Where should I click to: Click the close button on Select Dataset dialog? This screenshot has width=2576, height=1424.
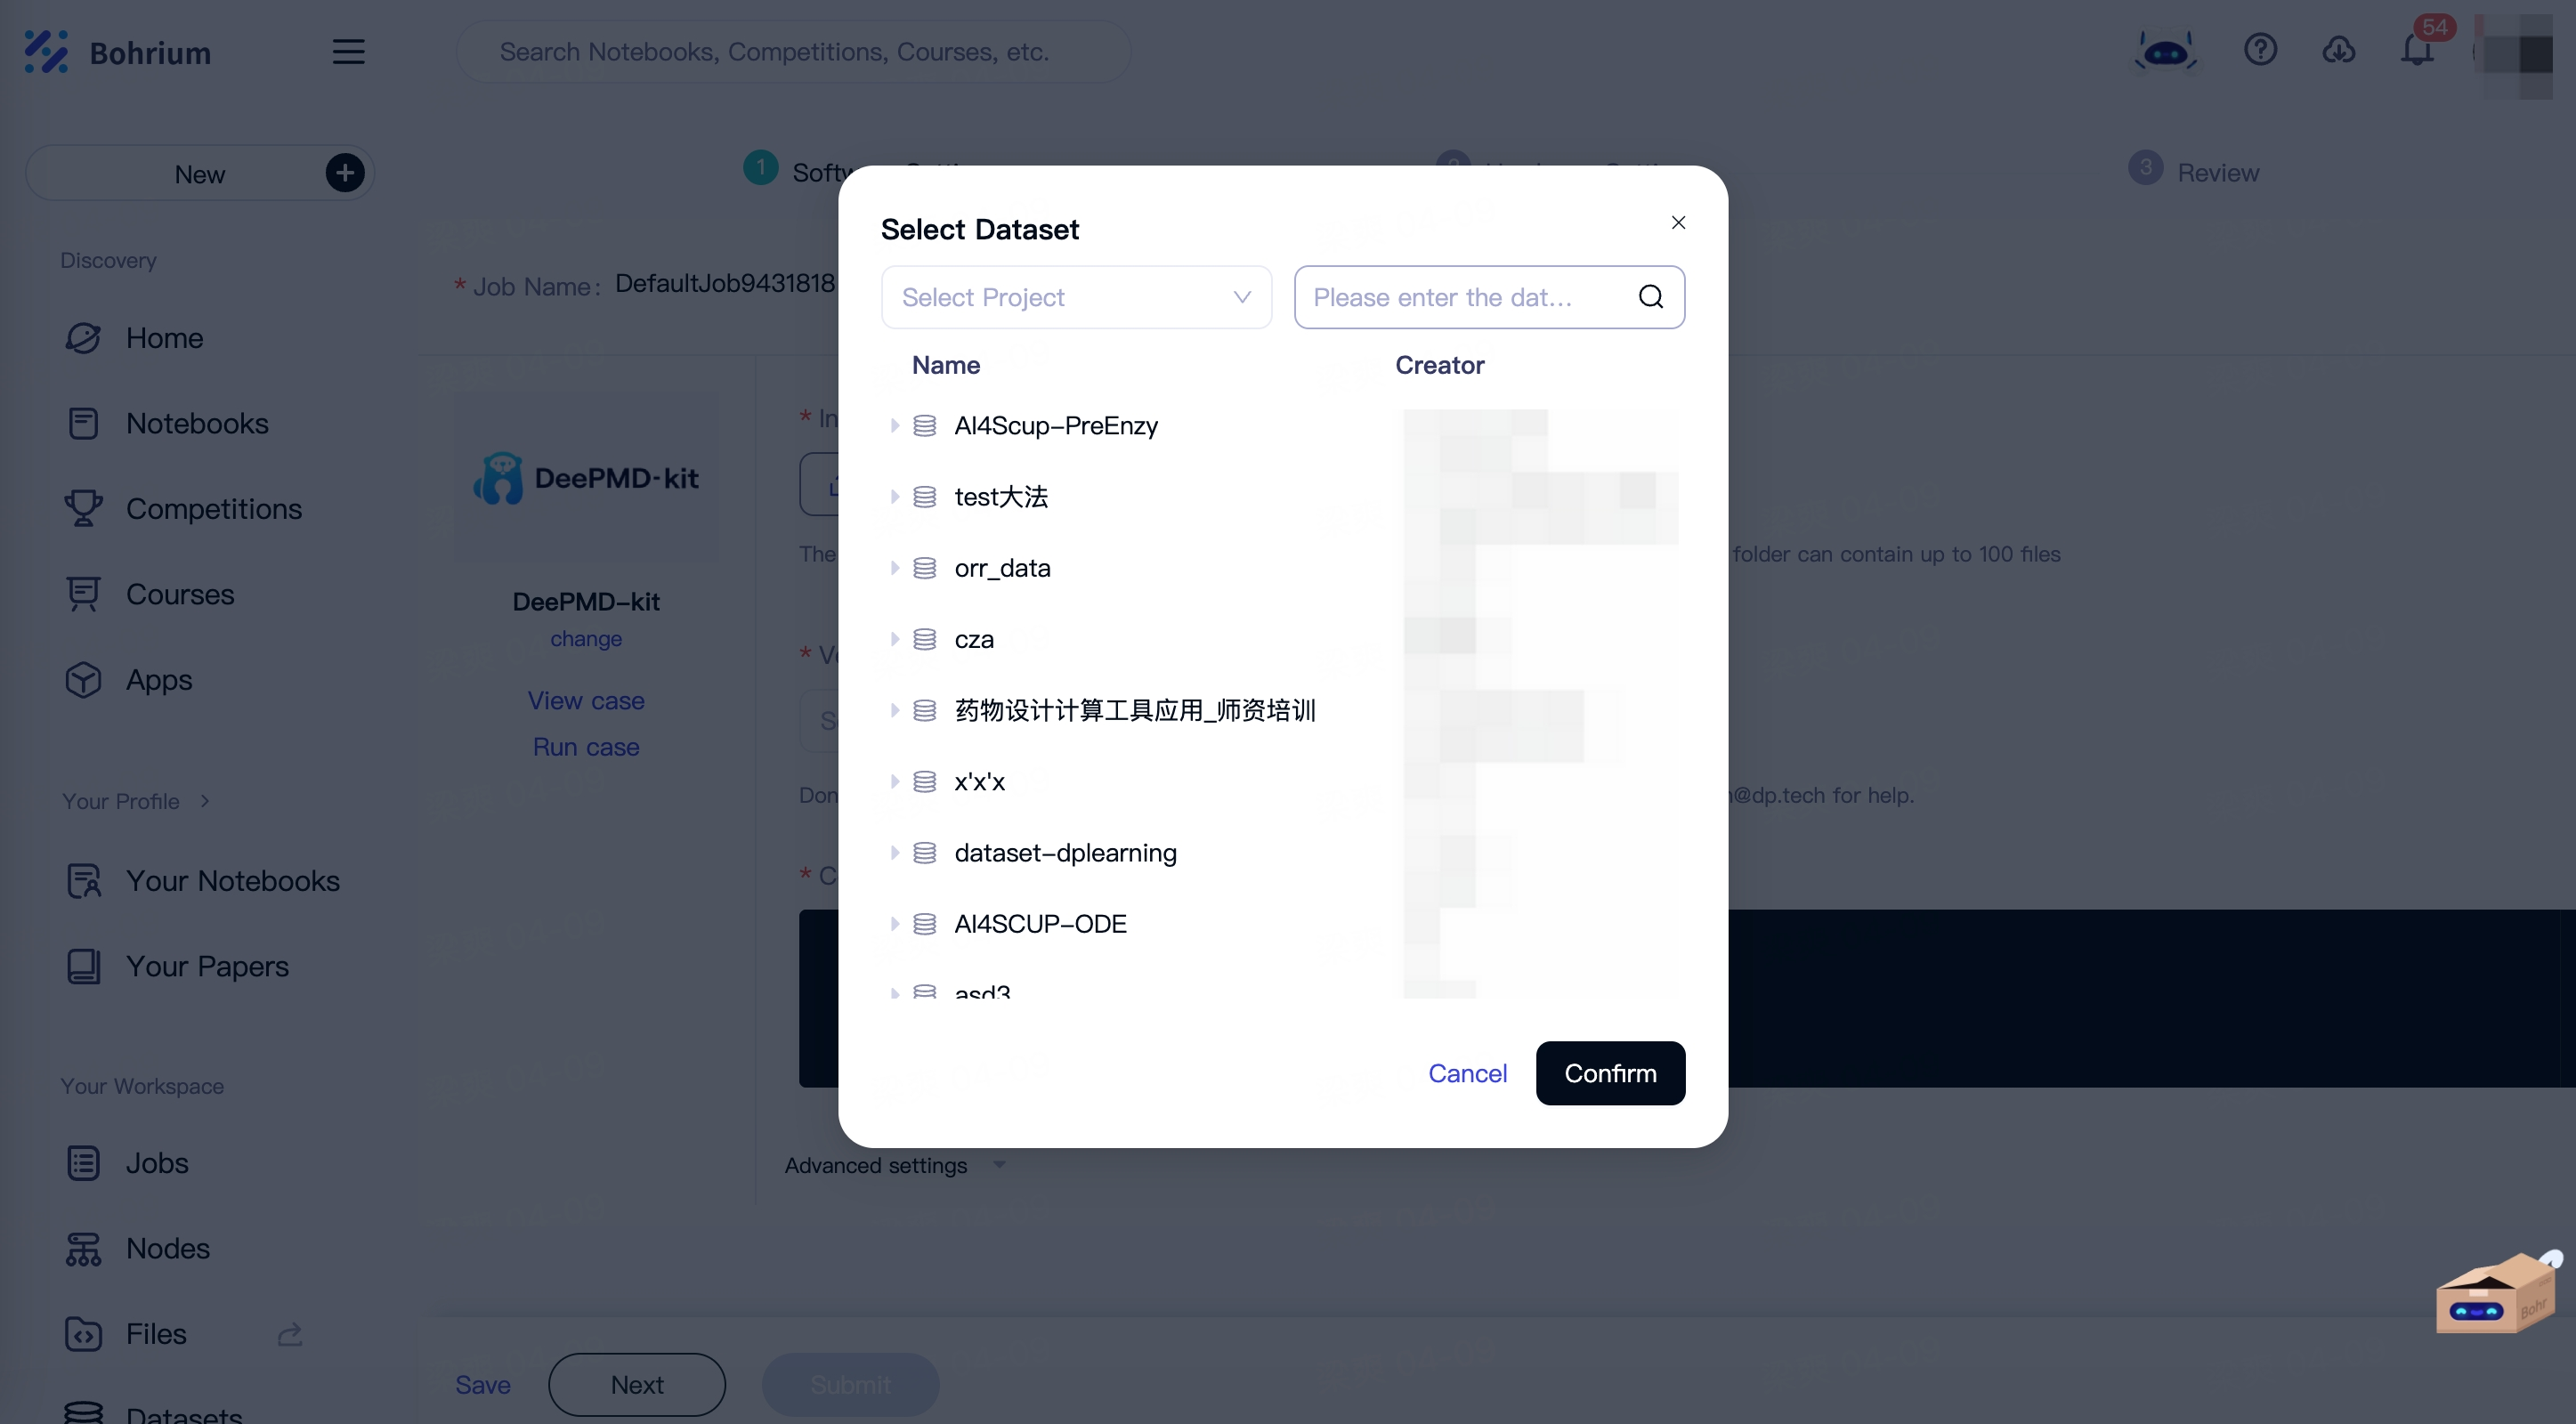pos(1680,222)
